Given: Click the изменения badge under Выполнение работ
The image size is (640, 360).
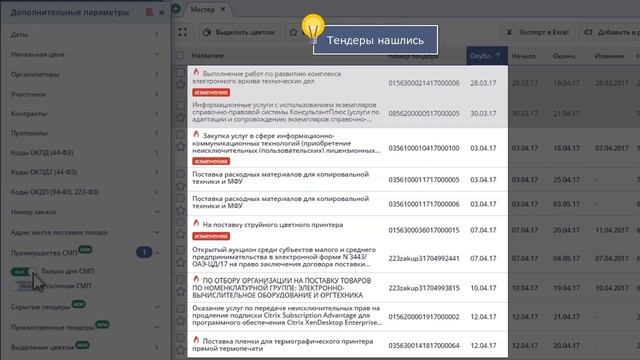Looking at the screenshot, I should coord(211,93).
